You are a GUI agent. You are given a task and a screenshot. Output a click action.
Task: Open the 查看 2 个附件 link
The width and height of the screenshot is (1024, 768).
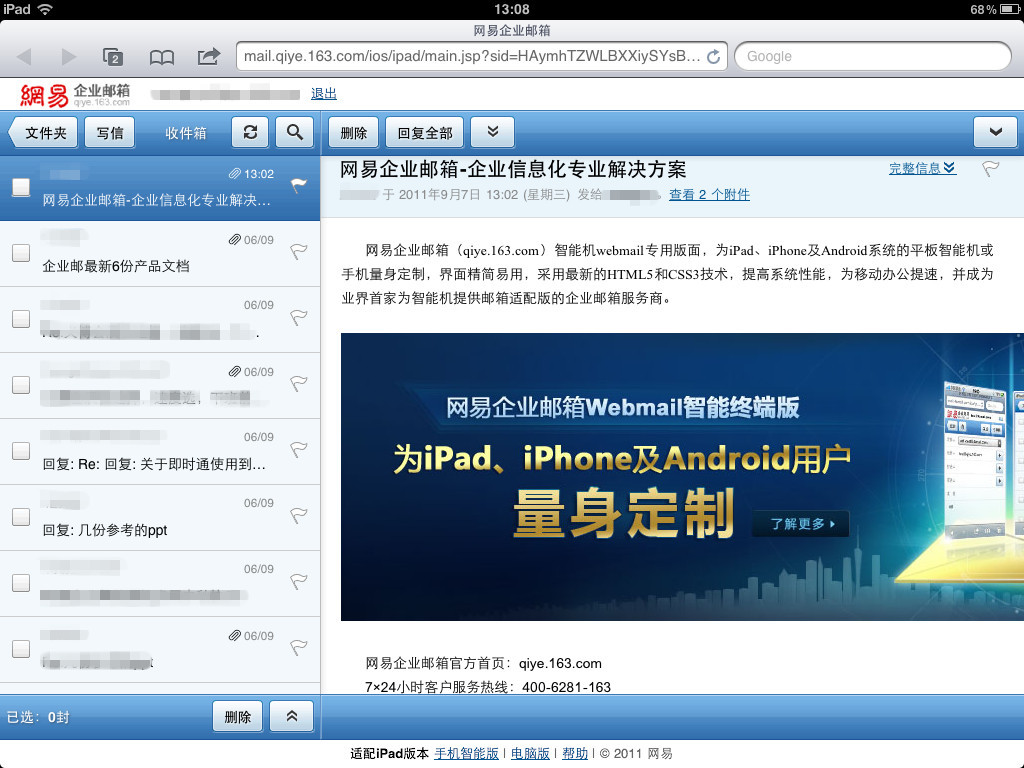709,195
